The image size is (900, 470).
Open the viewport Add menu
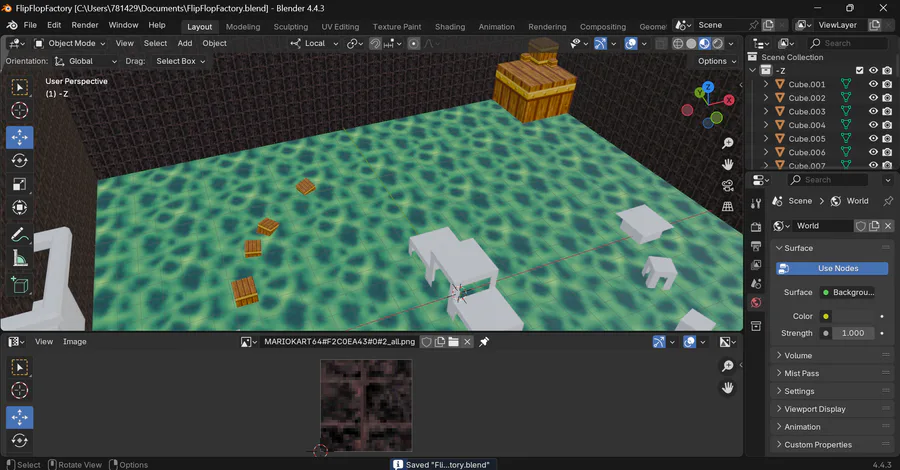pyautogui.click(x=185, y=44)
